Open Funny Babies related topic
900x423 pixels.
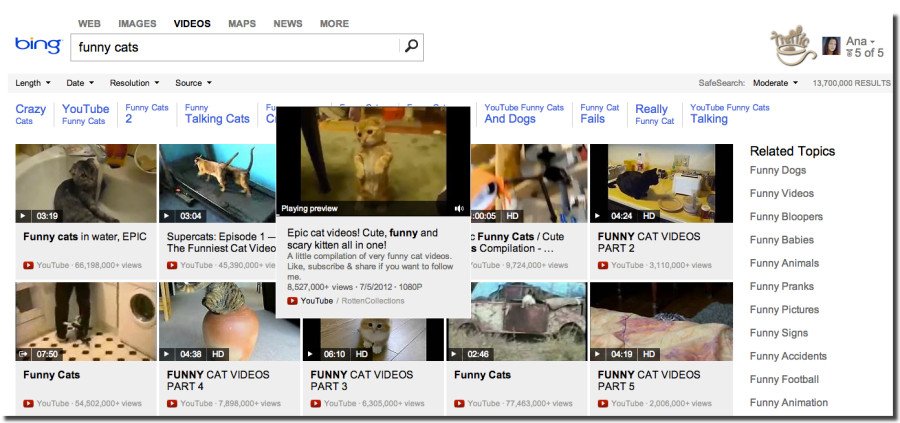(782, 240)
